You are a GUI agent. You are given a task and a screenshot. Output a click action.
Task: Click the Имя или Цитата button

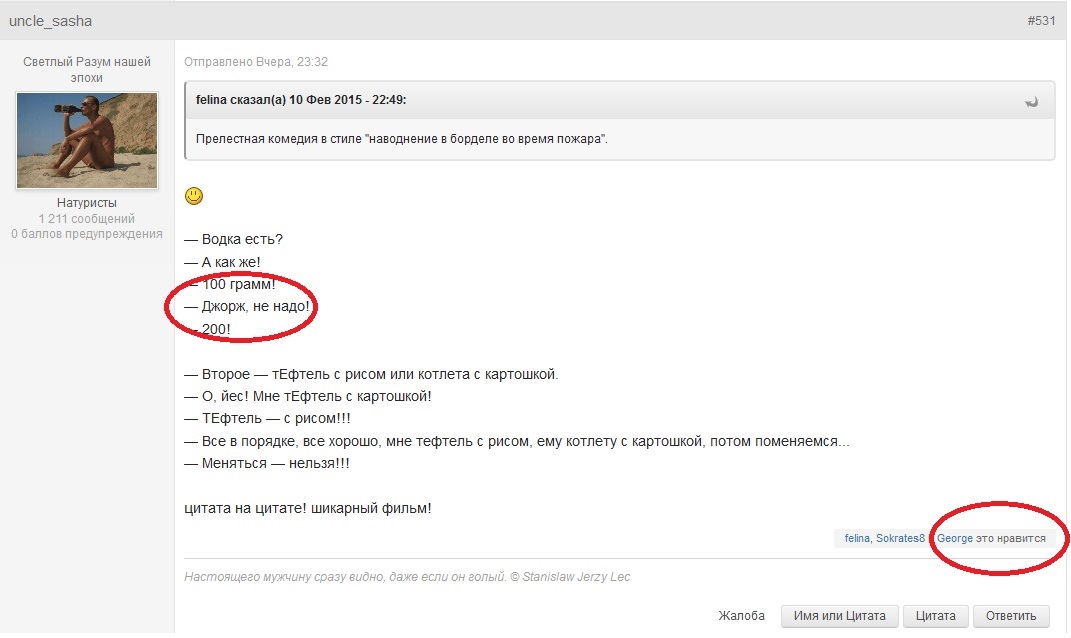[x=839, y=615]
